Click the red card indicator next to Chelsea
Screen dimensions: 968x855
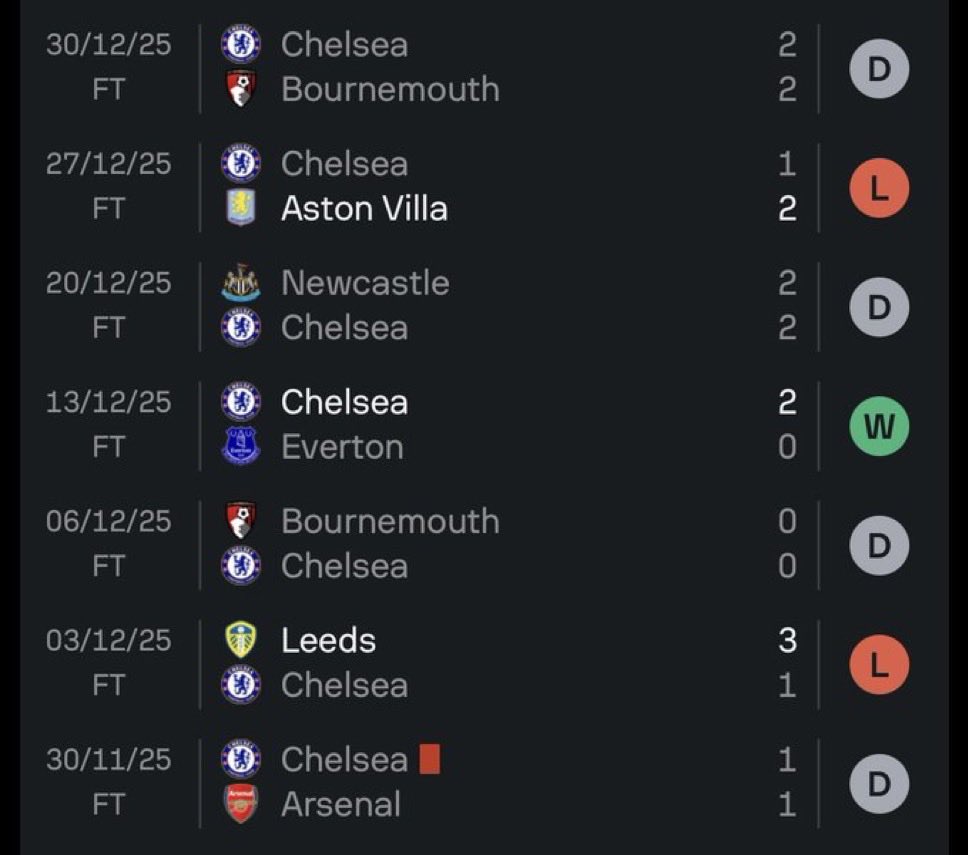pyautogui.click(x=430, y=759)
